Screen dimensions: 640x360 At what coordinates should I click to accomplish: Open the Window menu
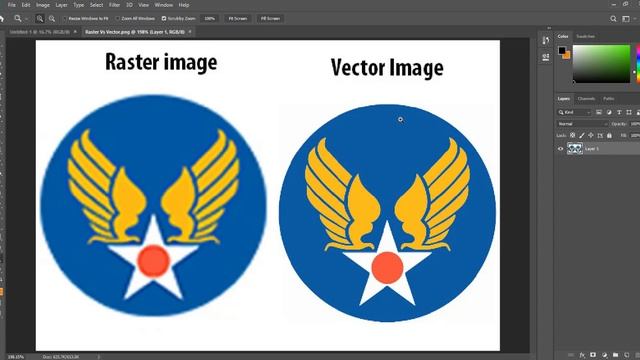[x=164, y=5]
